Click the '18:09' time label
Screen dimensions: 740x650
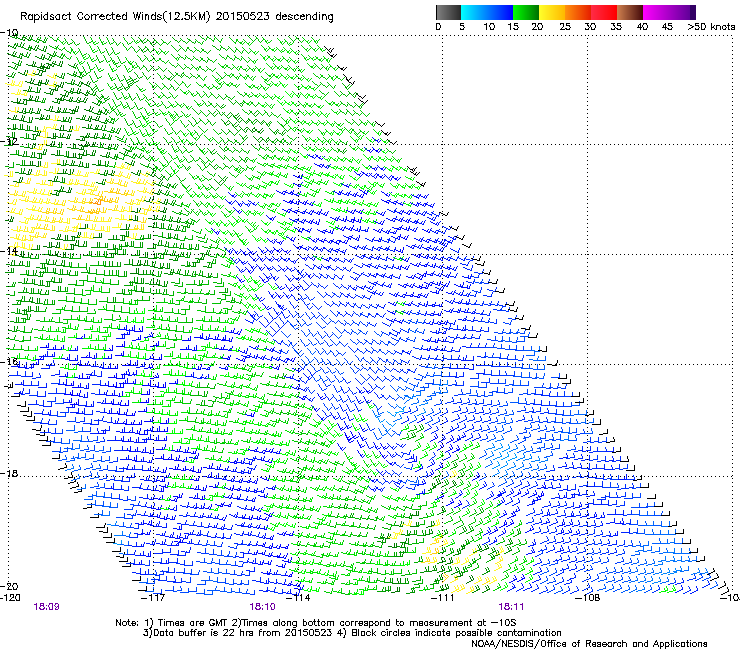(47, 607)
